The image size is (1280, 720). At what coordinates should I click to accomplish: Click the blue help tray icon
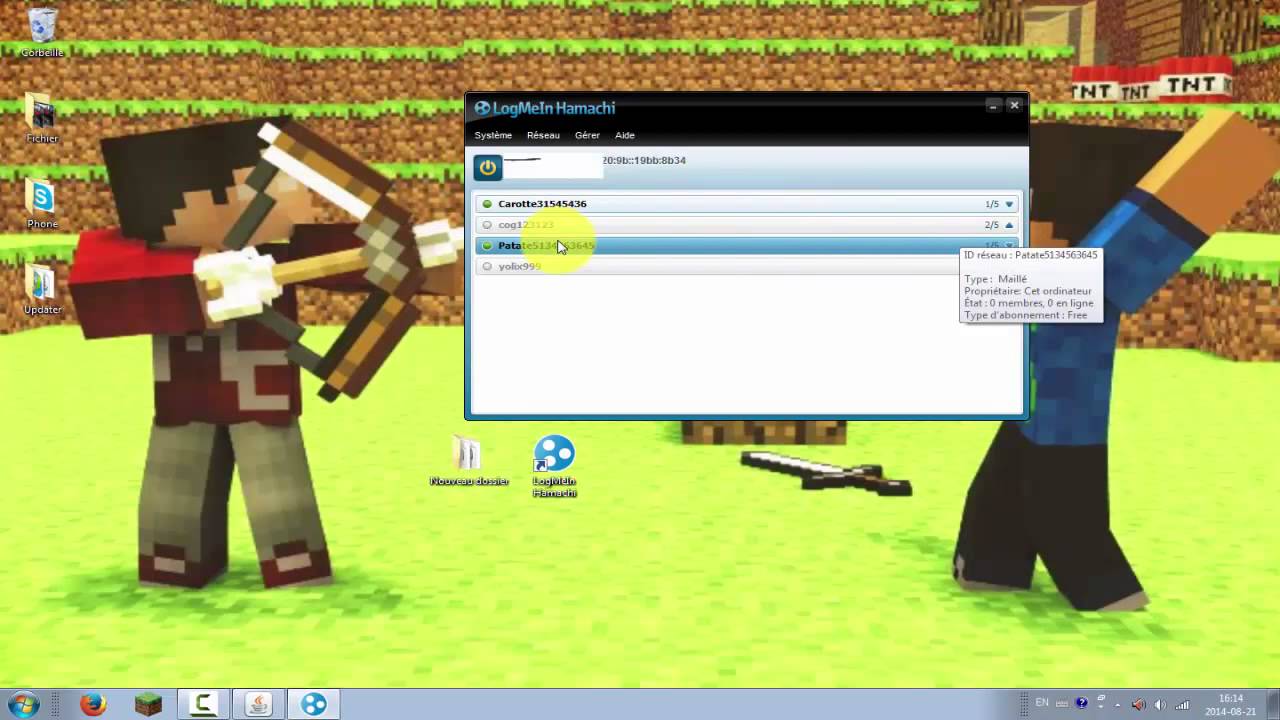(1081, 704)
